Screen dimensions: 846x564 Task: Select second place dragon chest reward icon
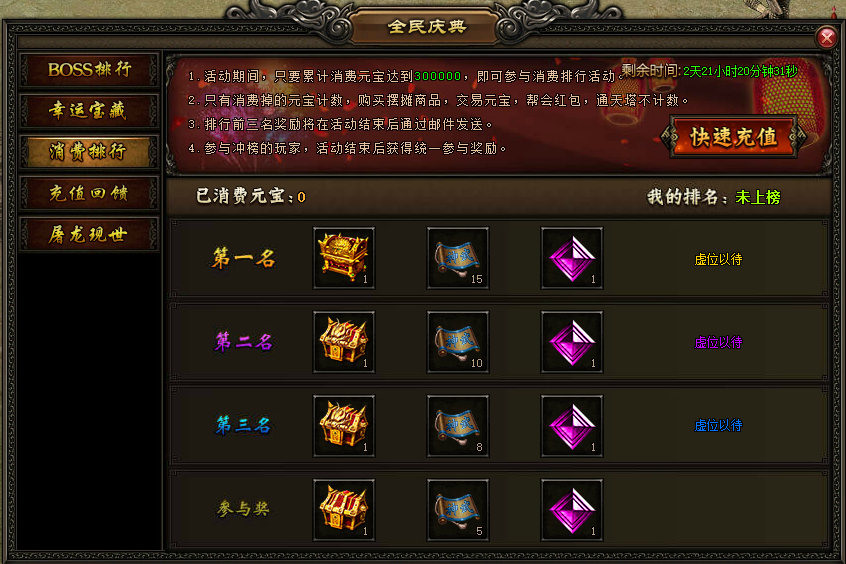[344, 342]
